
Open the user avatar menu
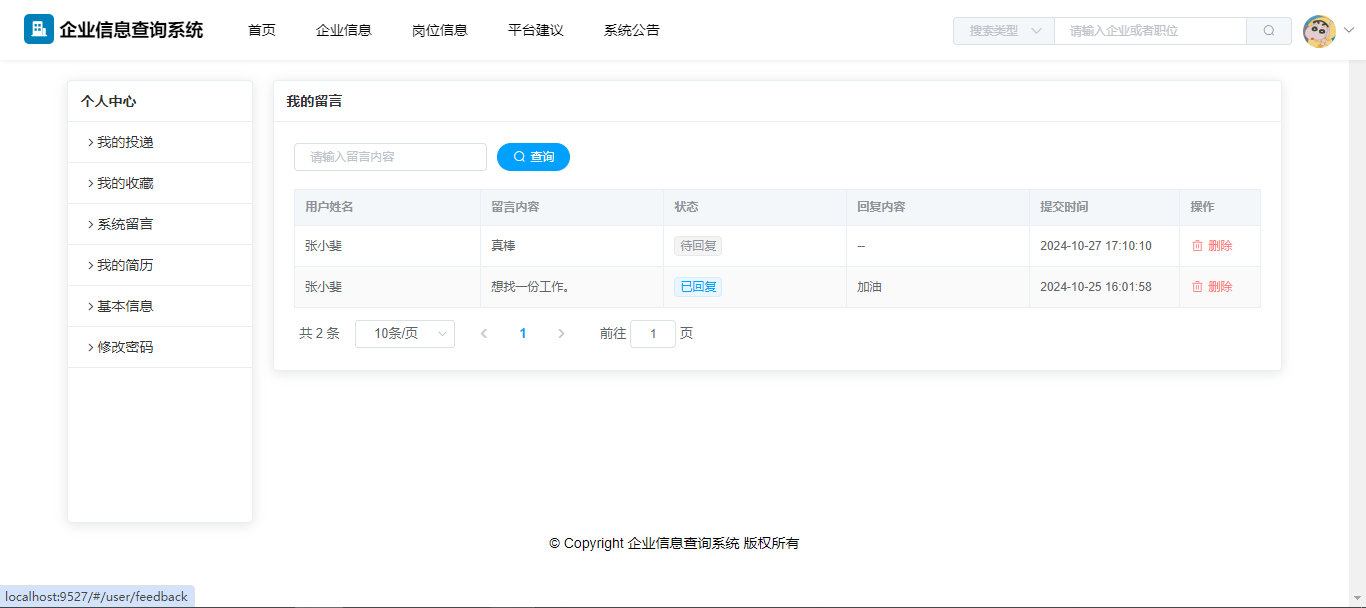[x=1320, y=31]
